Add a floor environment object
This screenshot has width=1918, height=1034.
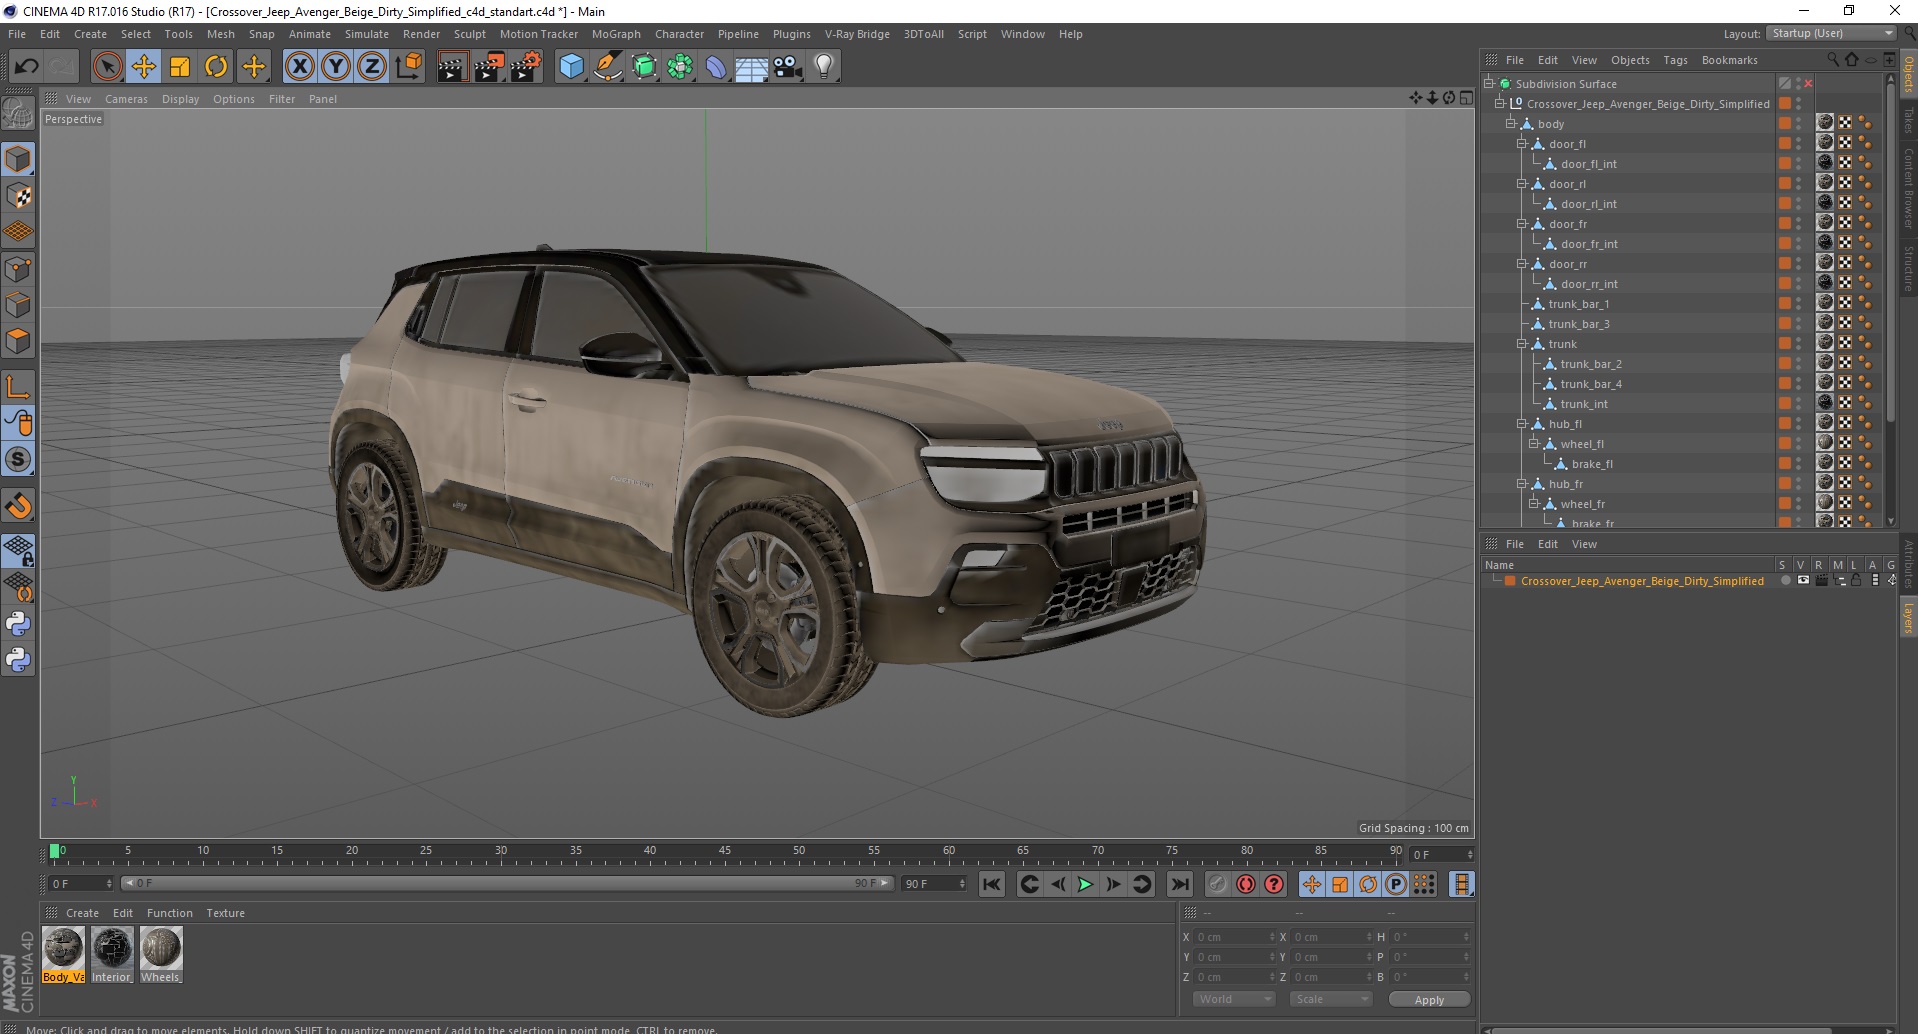[x=751, y=67]
